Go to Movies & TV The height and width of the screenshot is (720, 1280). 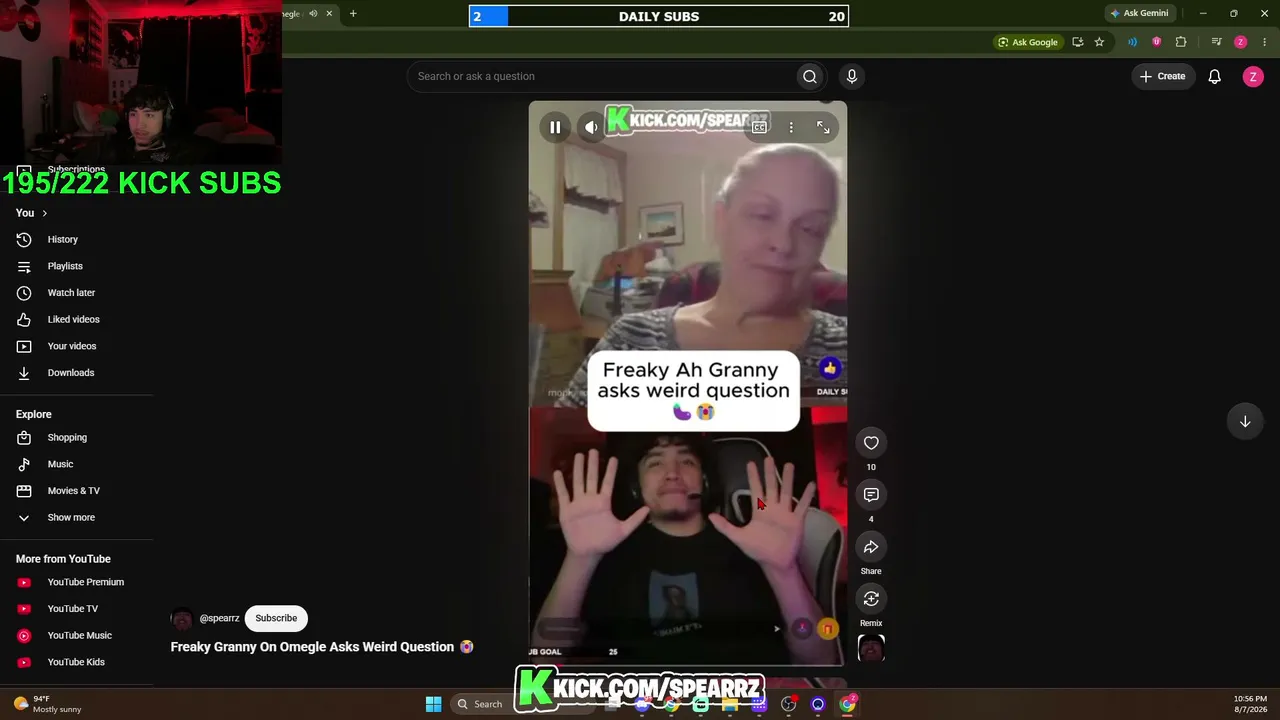pyautogui.click(x=73, y=491)
